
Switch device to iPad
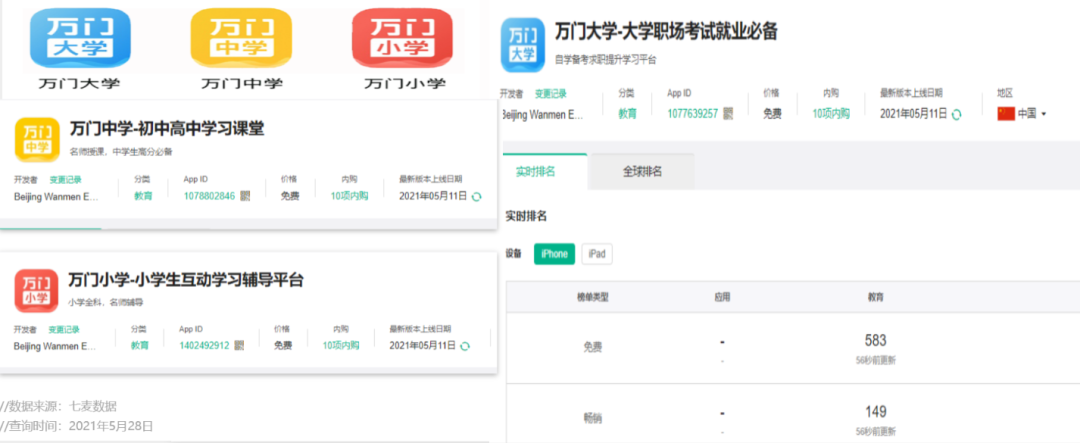(597, 254)
